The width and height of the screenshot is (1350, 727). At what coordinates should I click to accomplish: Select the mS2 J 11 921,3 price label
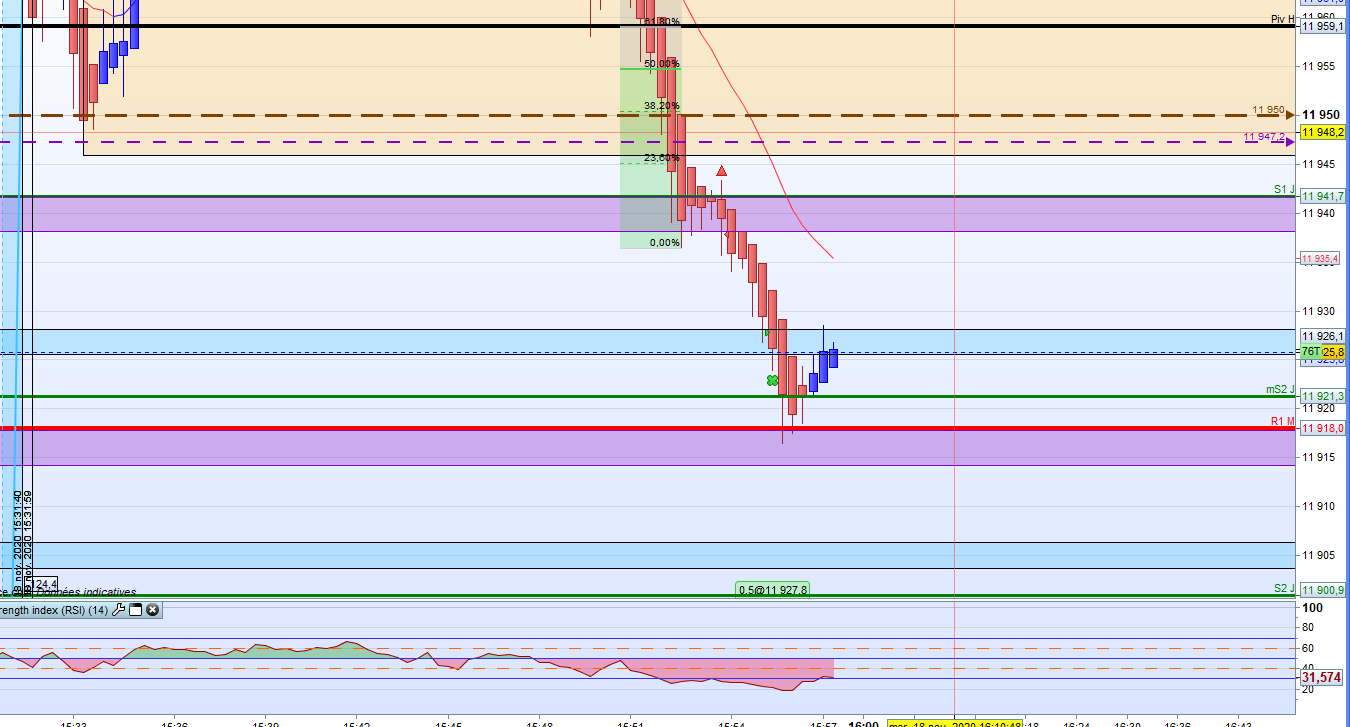tap(1322, 396)
